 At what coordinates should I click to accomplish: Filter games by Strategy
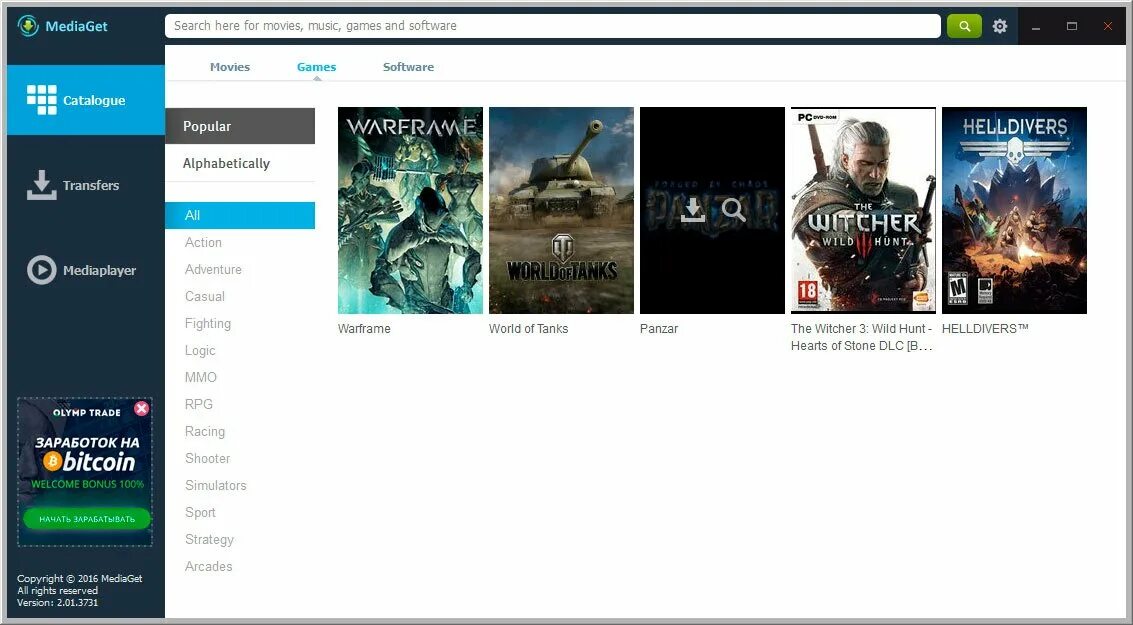point(209,540)
